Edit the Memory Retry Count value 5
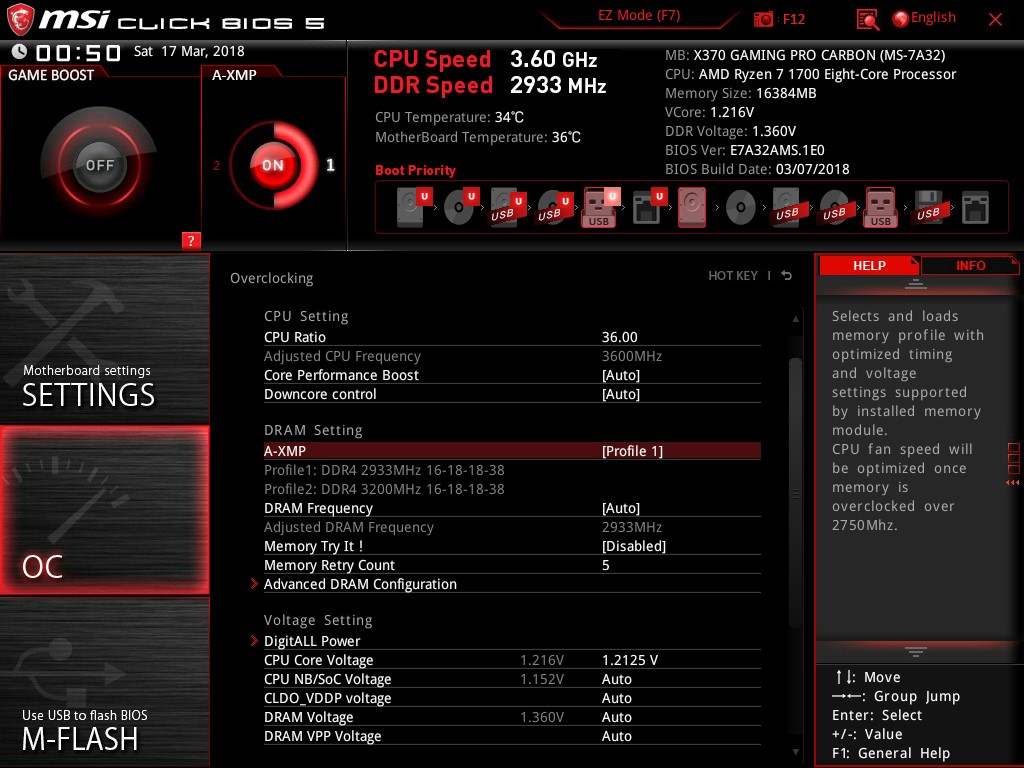Image resolution: width=1024 pixels, height=768 pixels. [x=512, y=565]
